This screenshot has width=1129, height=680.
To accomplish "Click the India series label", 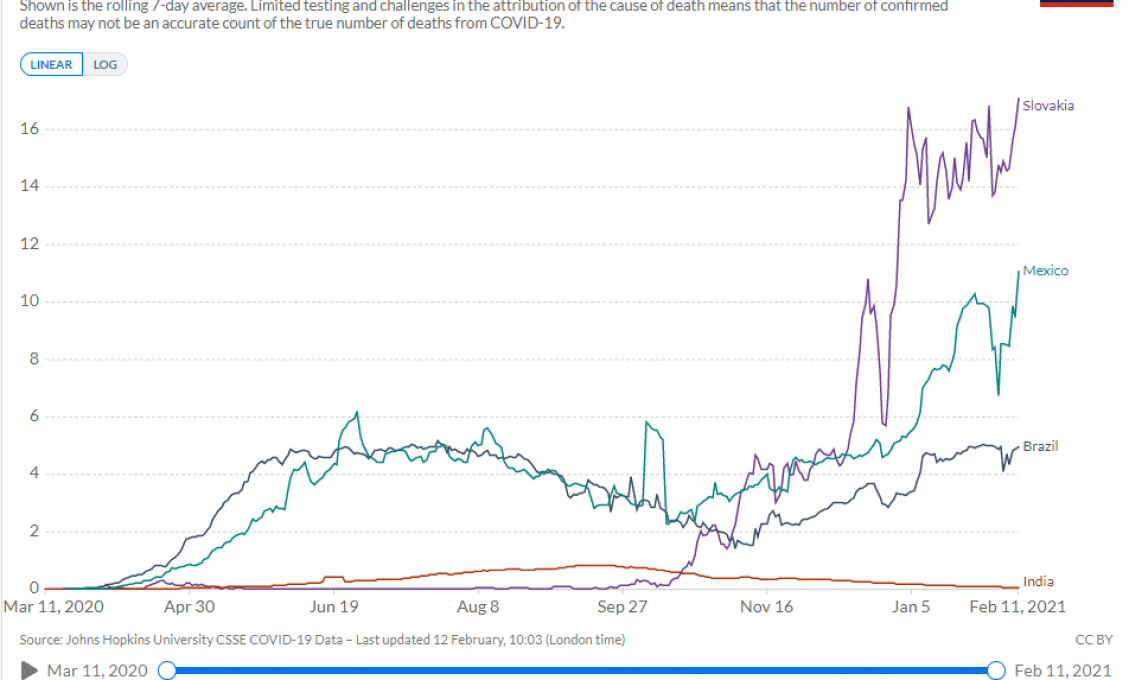I will click(1038, 582).
